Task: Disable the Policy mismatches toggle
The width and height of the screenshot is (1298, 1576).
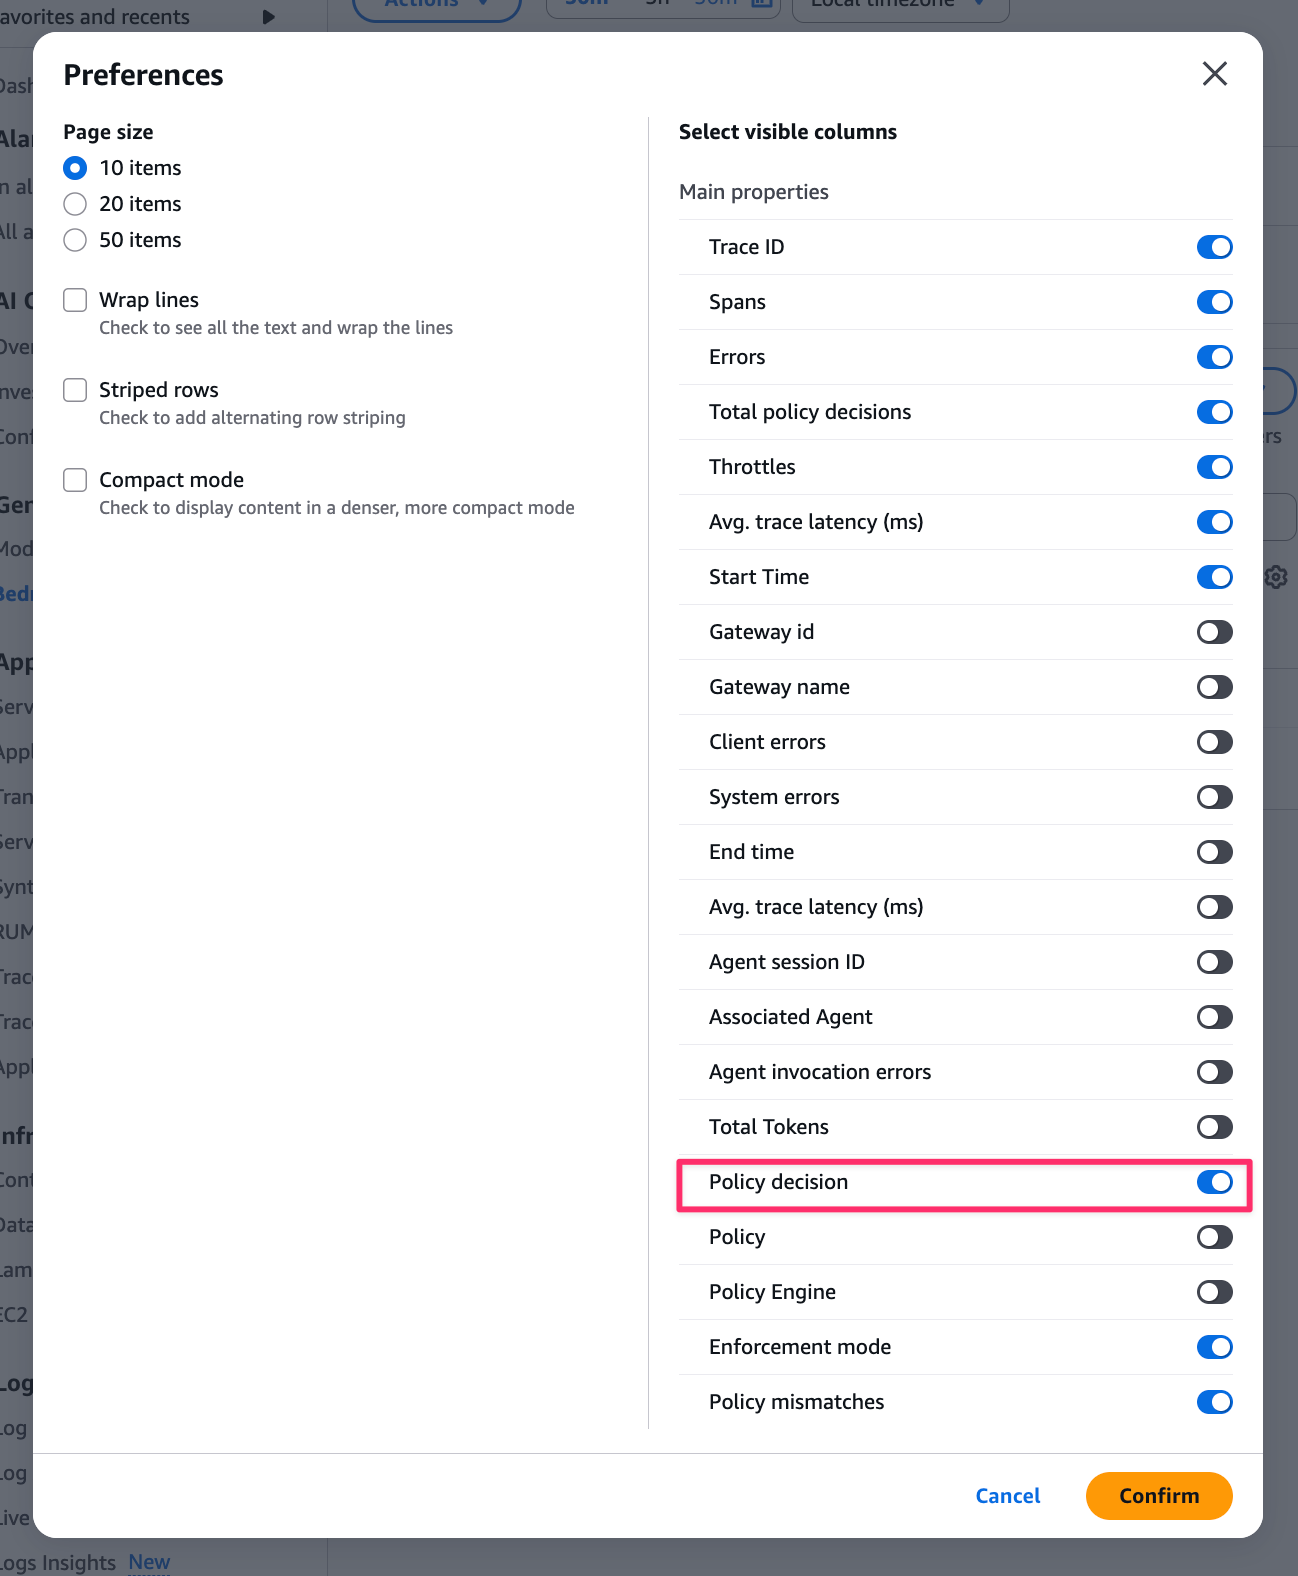Action: (x=1214, y=1402)
